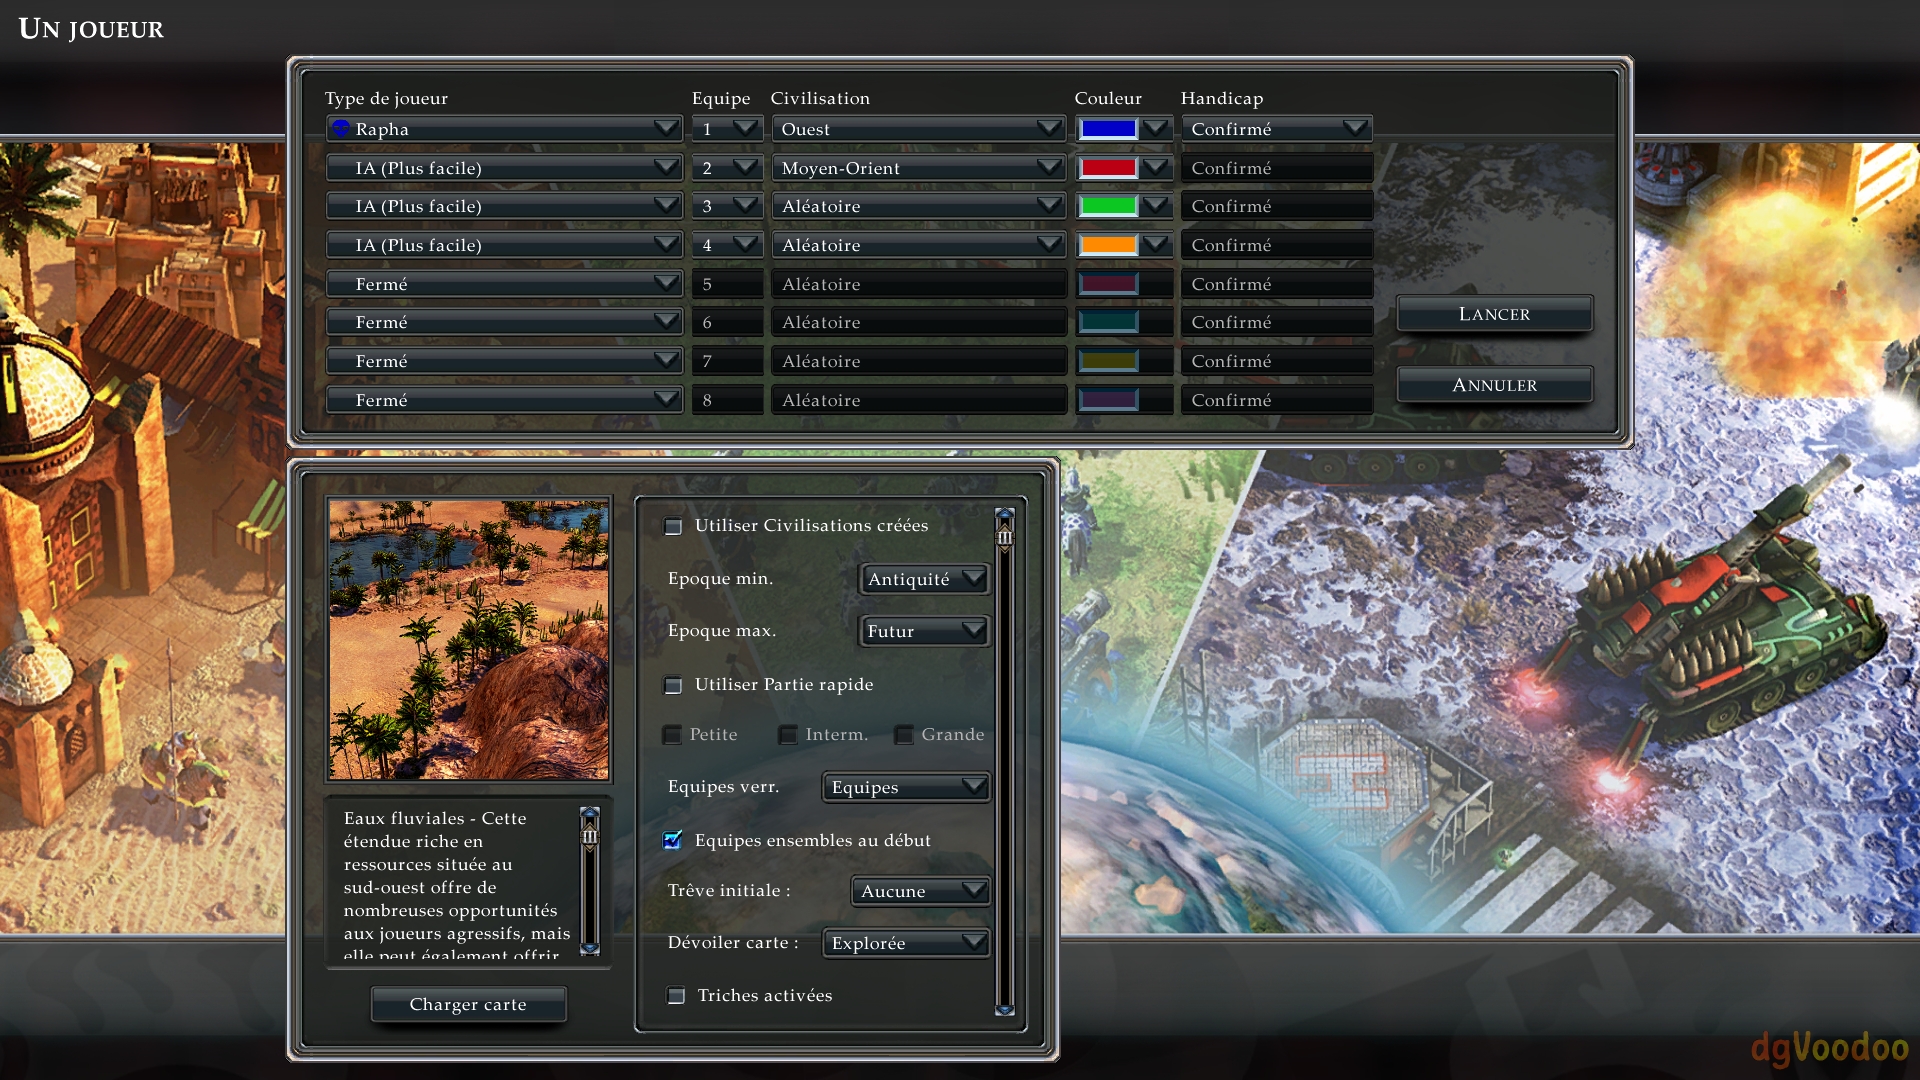Click the options list scroll-up arrow
This screenshot has width=1920, height=1080.
click(1005, 515)
